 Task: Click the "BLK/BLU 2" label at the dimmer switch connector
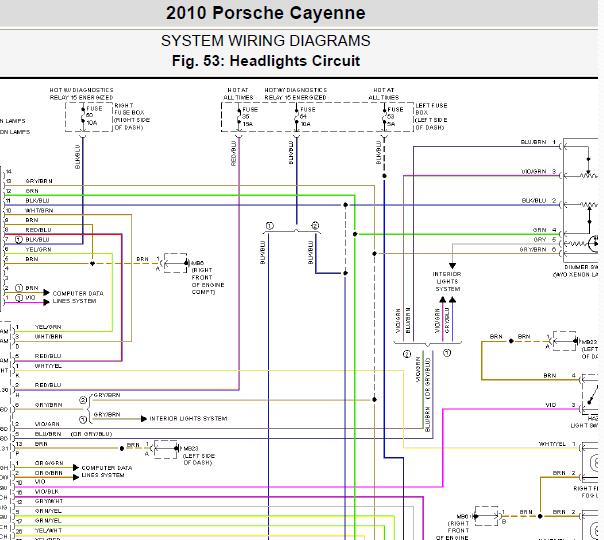click(539, 201)
